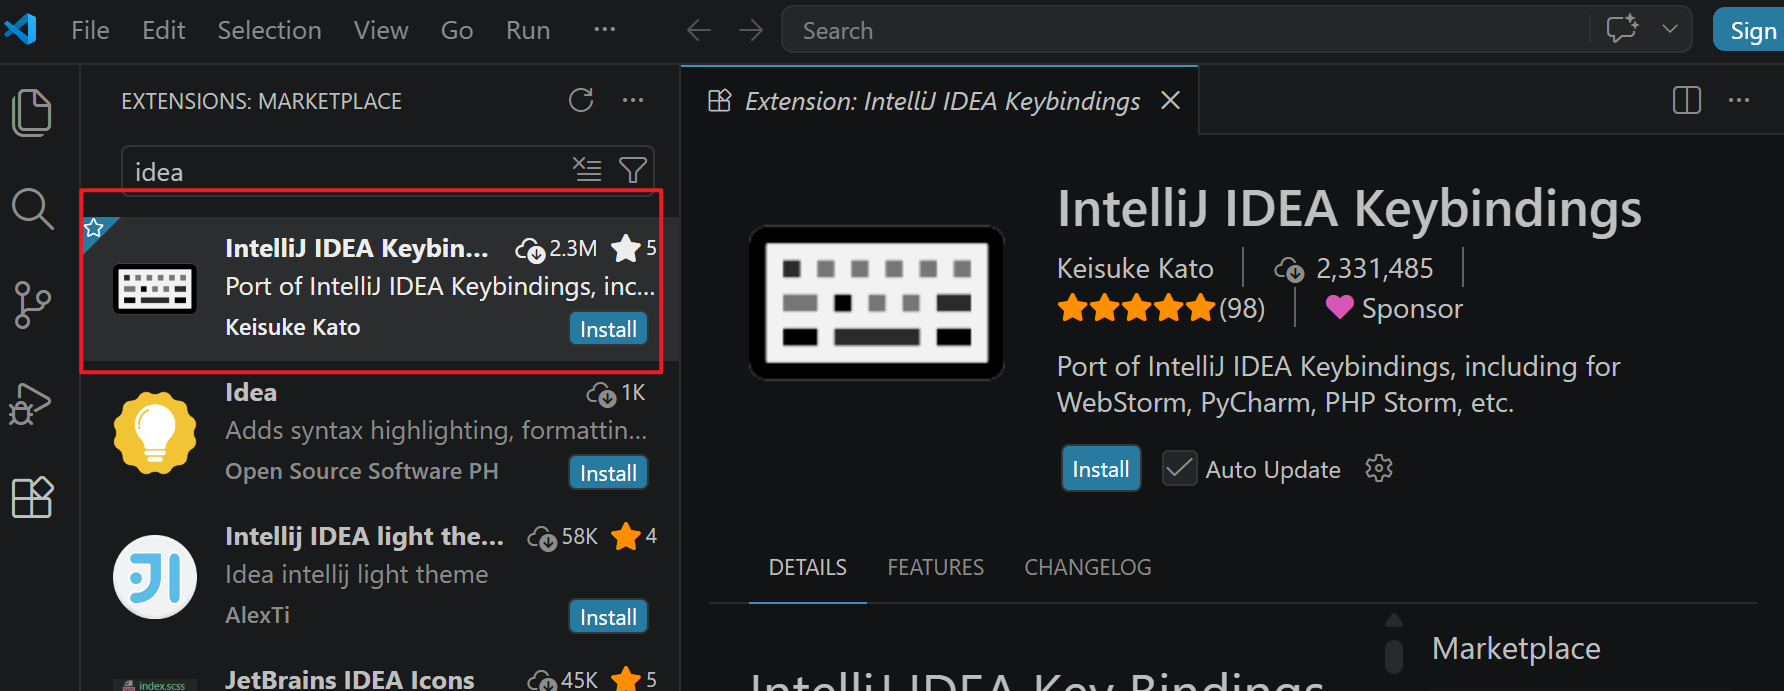
Task: Toggle the Auto Update checkbox
Action: click(x=1180, y=468)
